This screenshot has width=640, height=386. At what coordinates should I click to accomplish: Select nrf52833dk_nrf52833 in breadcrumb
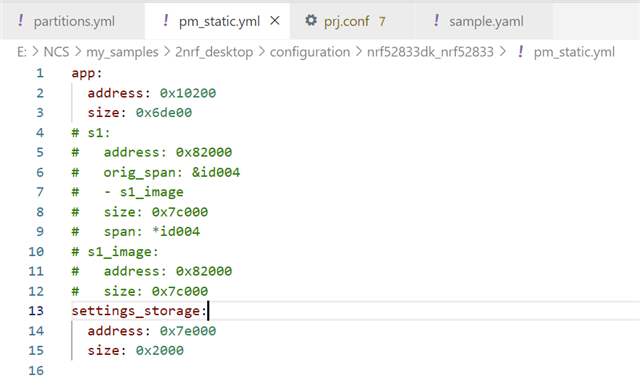[x=430, y=52]
